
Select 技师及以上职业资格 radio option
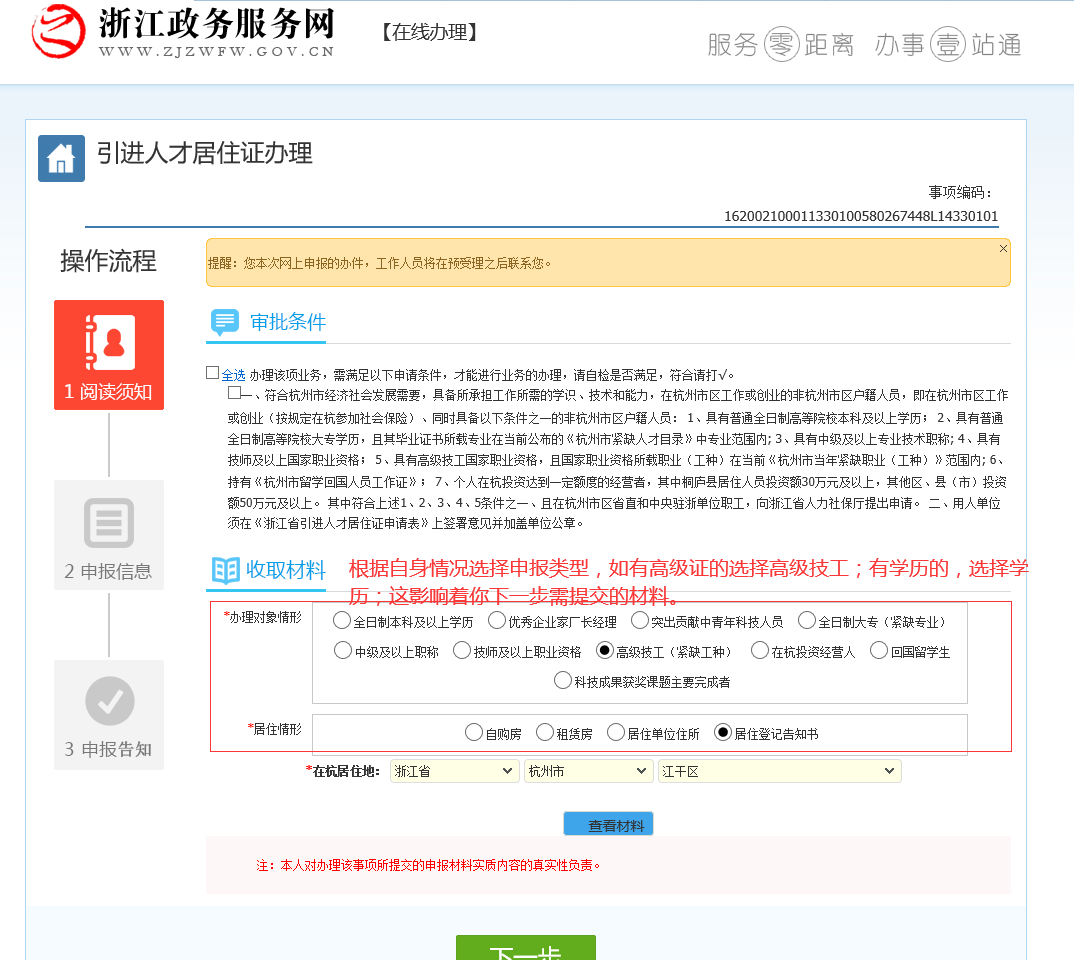point(462,650)
